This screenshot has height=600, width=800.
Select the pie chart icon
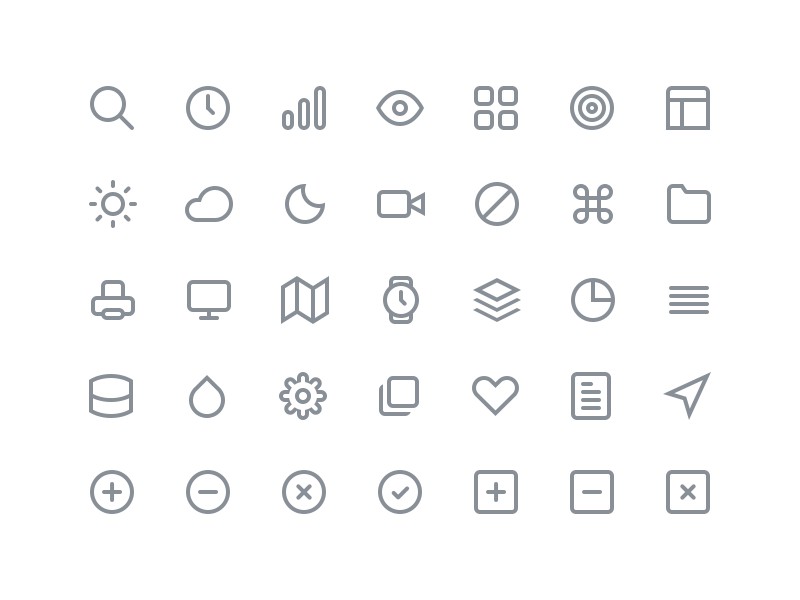coord(593,300)
